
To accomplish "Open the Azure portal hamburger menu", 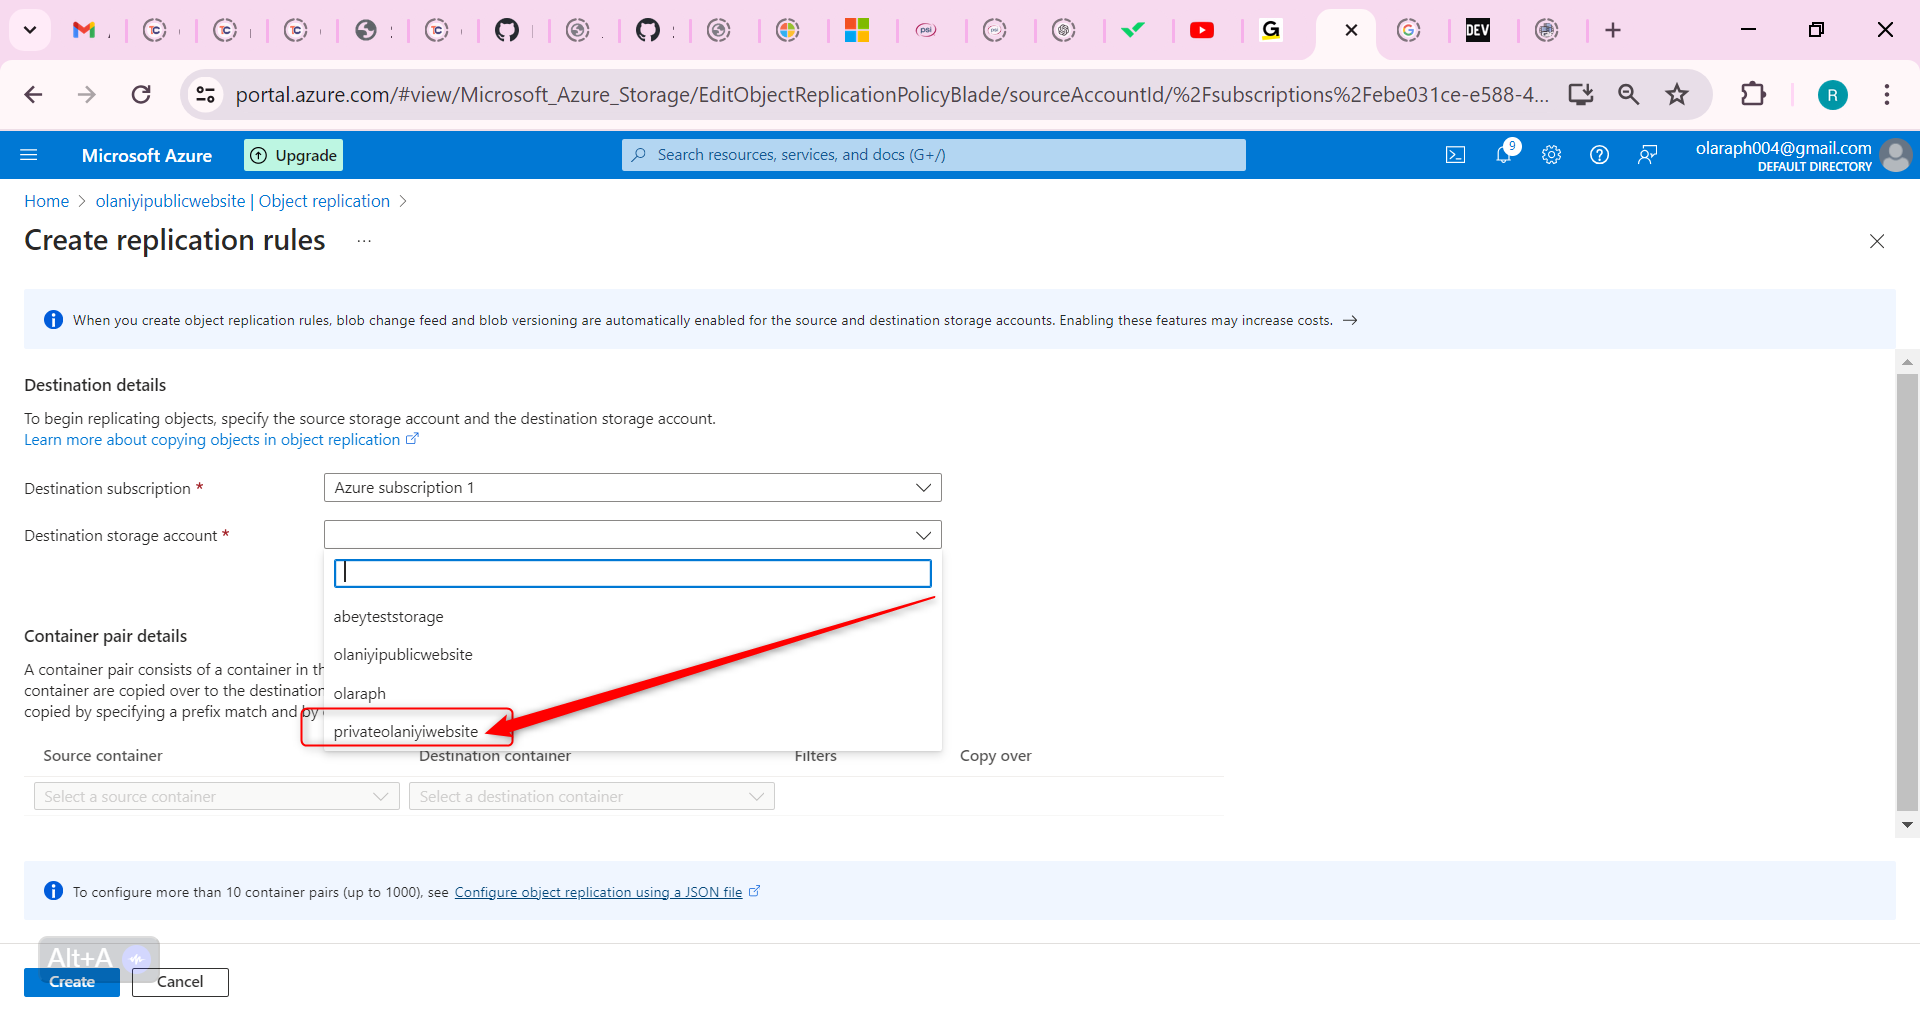I will [29, 155].
